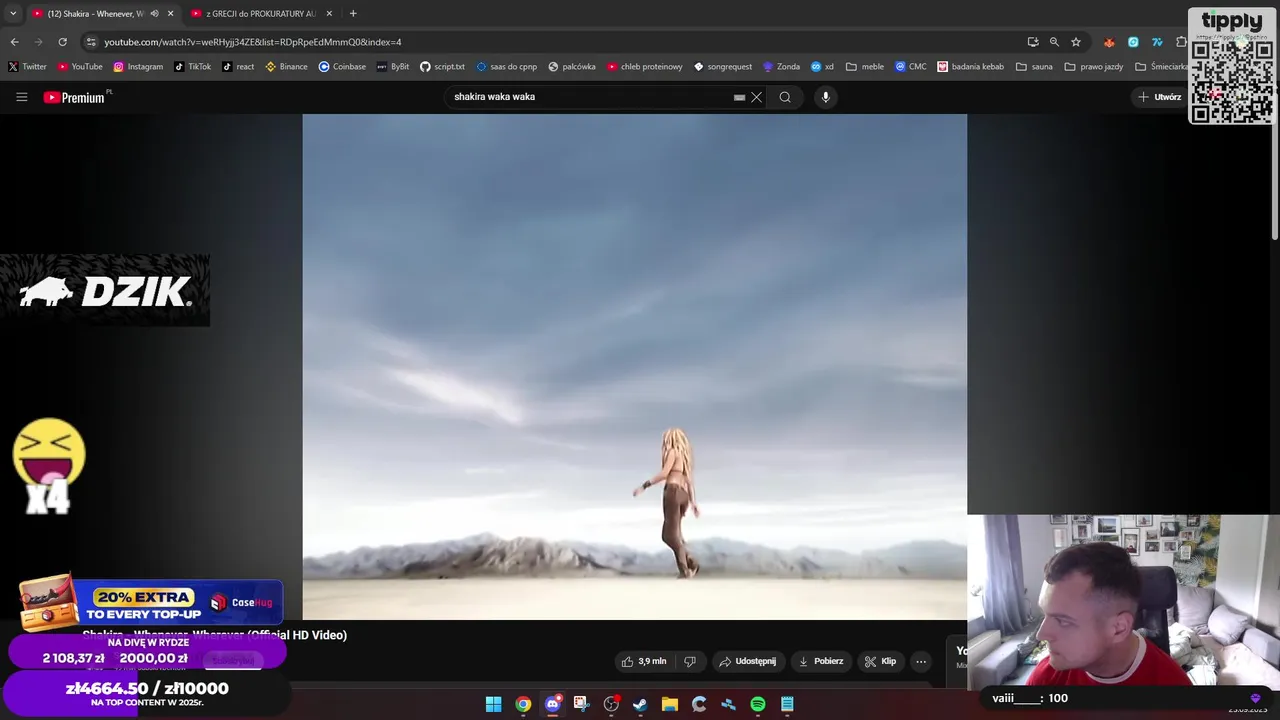
Task: Open Discord from the taskbar
Action: pos(553,704)
